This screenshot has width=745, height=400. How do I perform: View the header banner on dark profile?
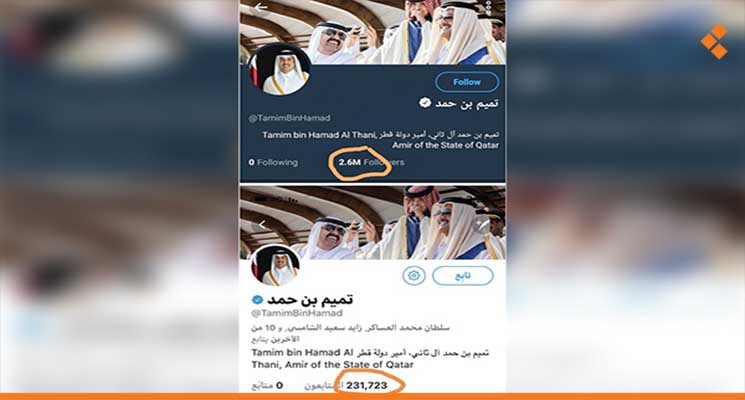click(372, 32)
